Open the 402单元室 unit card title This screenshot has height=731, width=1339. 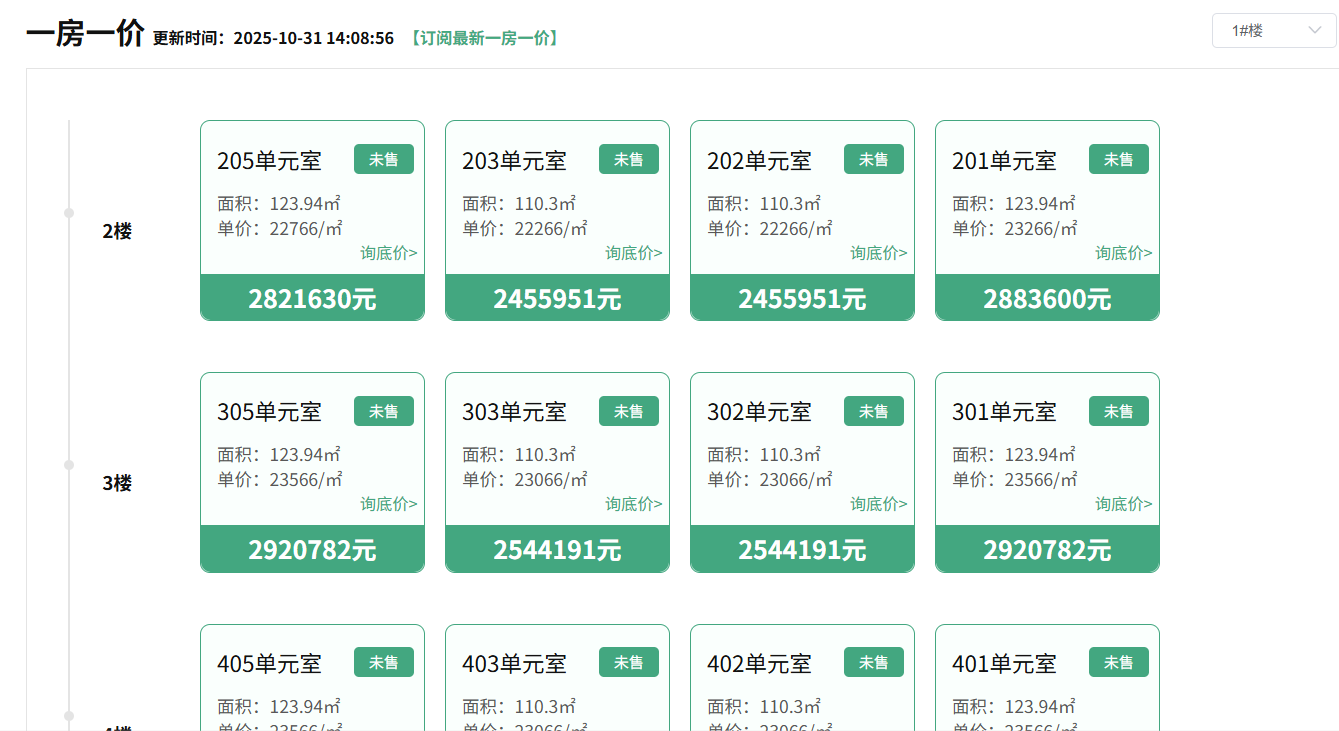[759, 663]
